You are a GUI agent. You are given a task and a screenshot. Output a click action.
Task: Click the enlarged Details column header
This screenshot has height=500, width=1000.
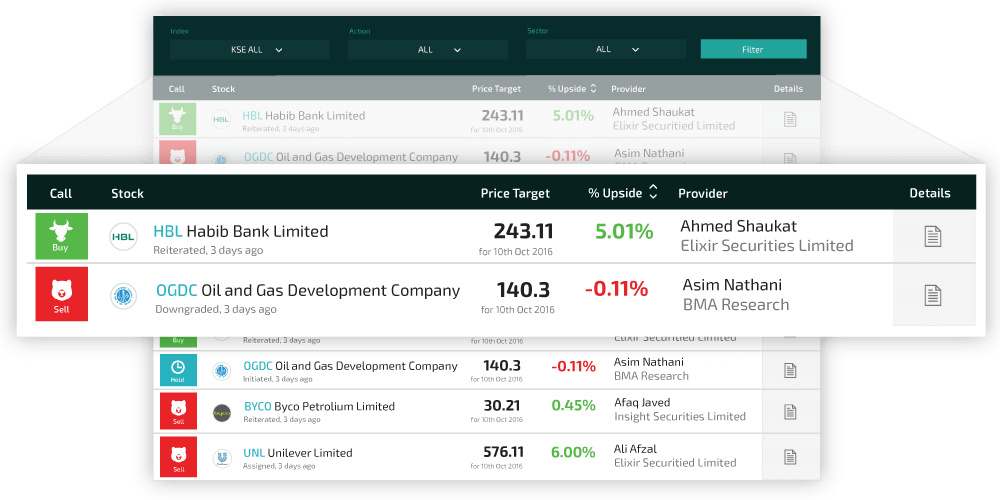pyautogui.click(x=930, y=193)
